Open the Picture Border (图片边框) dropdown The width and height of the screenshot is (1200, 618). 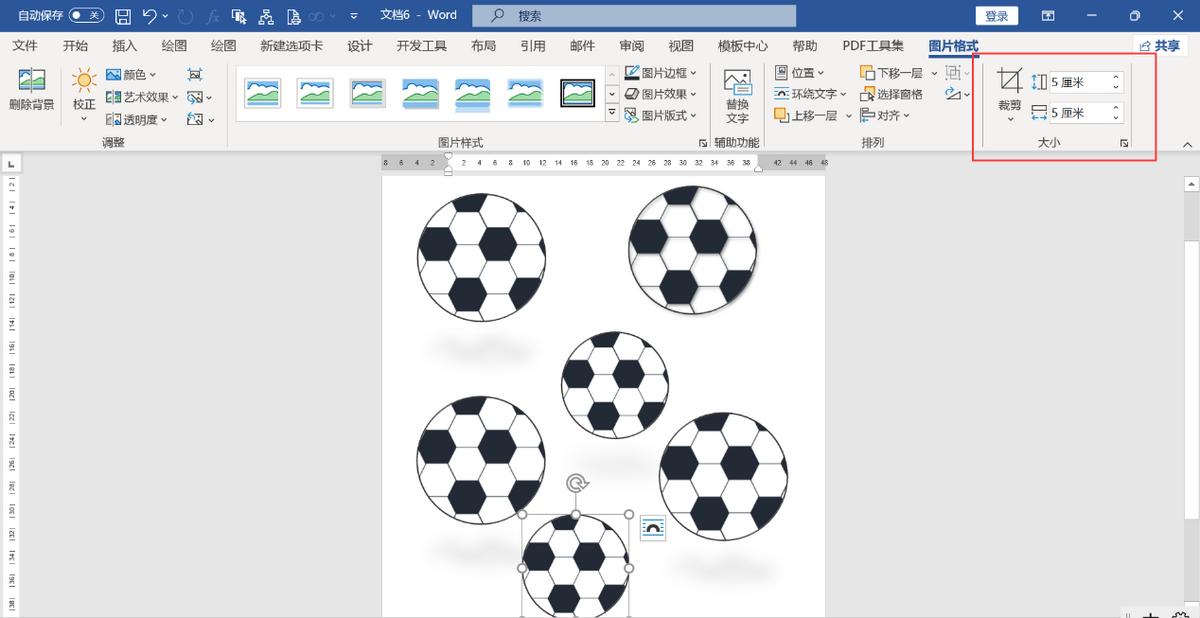(x=661, y=73)
